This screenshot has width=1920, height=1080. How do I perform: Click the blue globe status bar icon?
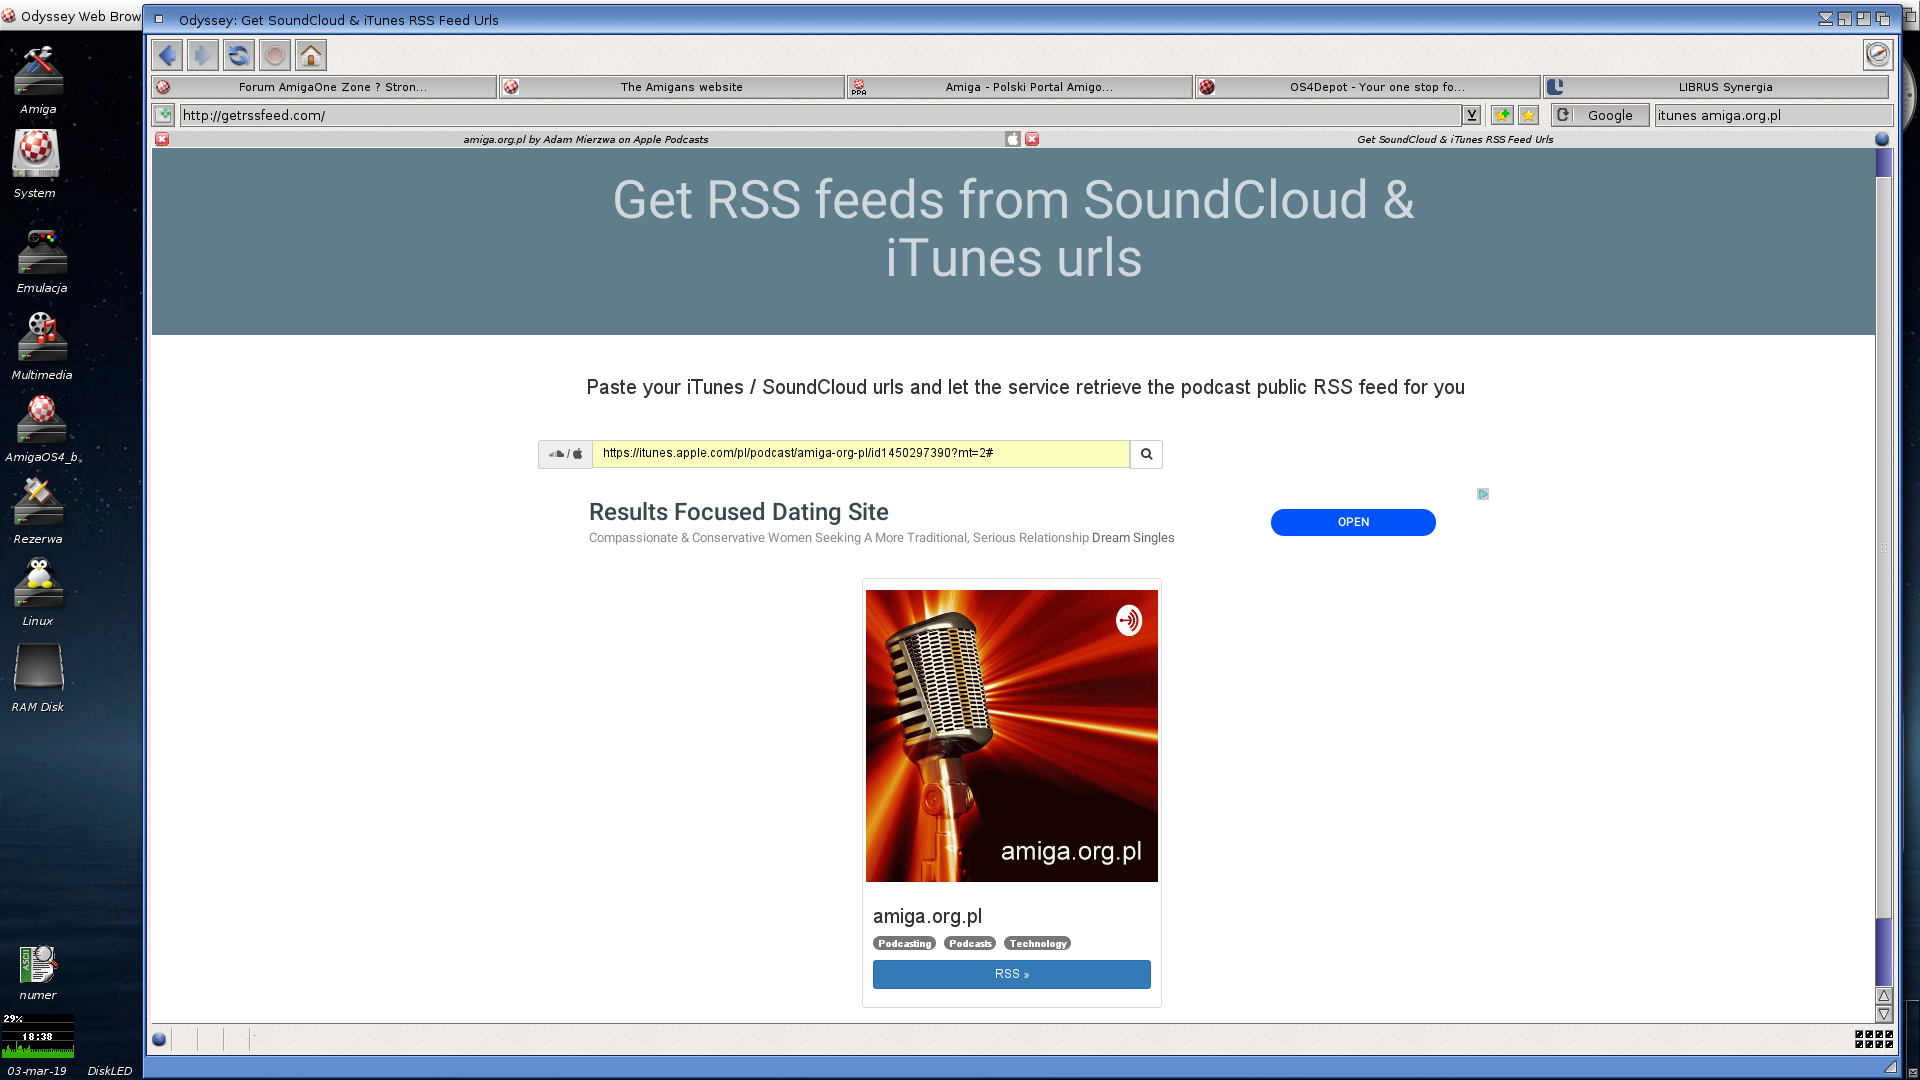tap(159, 1039)
